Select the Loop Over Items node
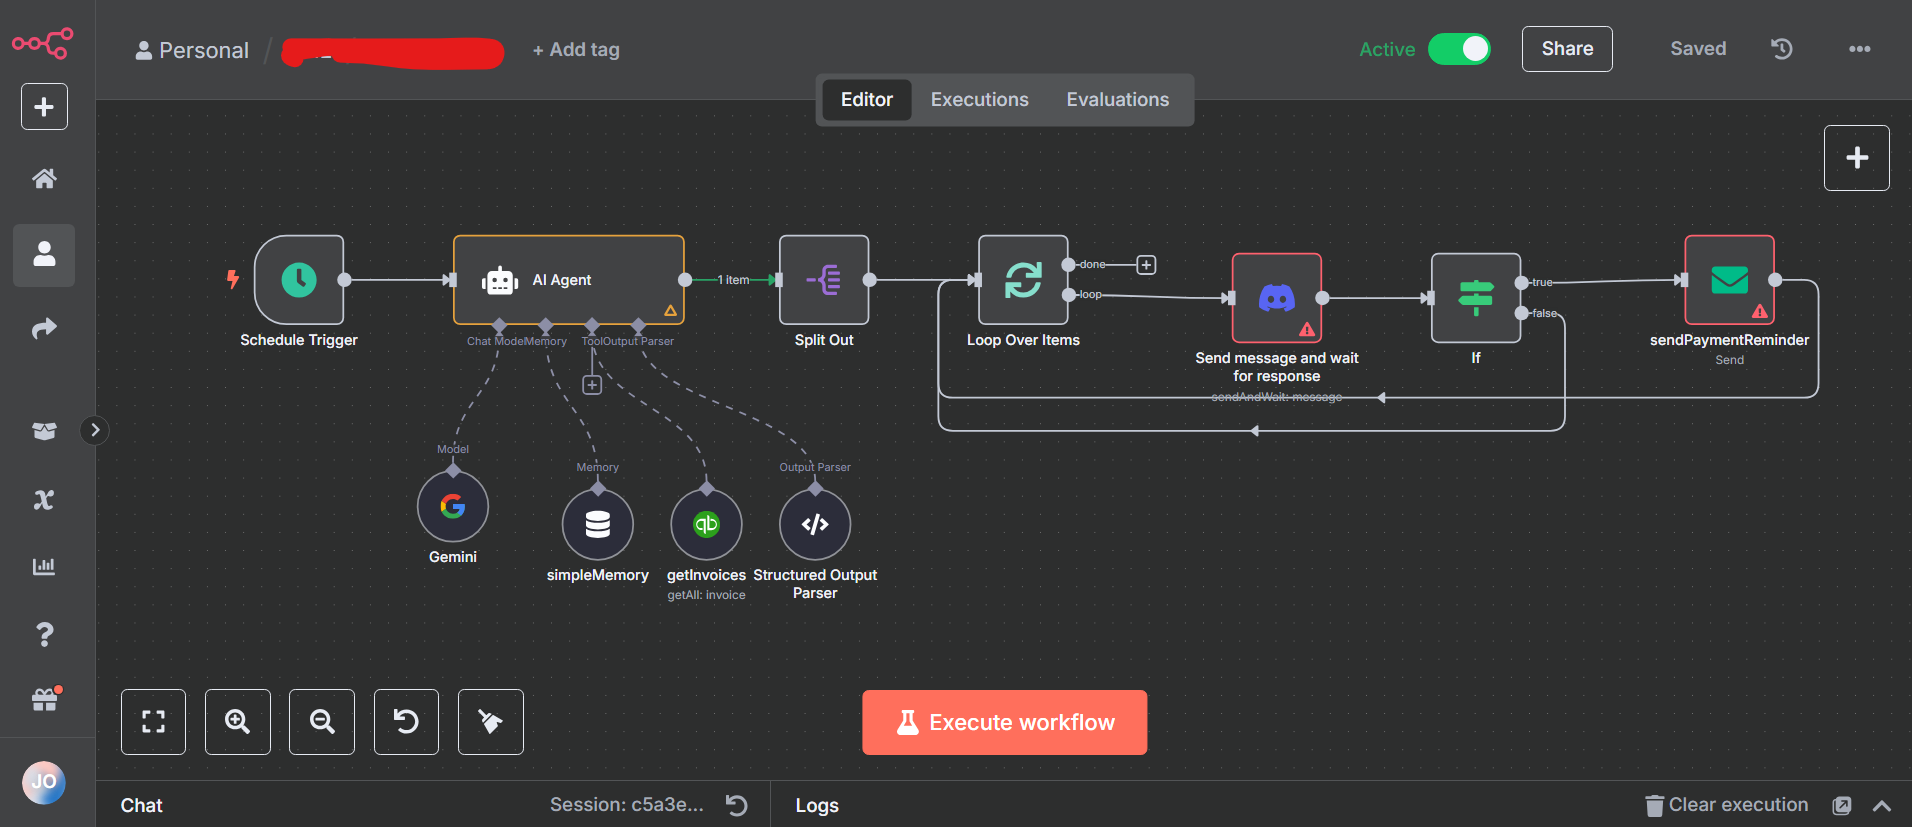The width and height of the screenshot is (1912, 827). (x=1023, y=280)
